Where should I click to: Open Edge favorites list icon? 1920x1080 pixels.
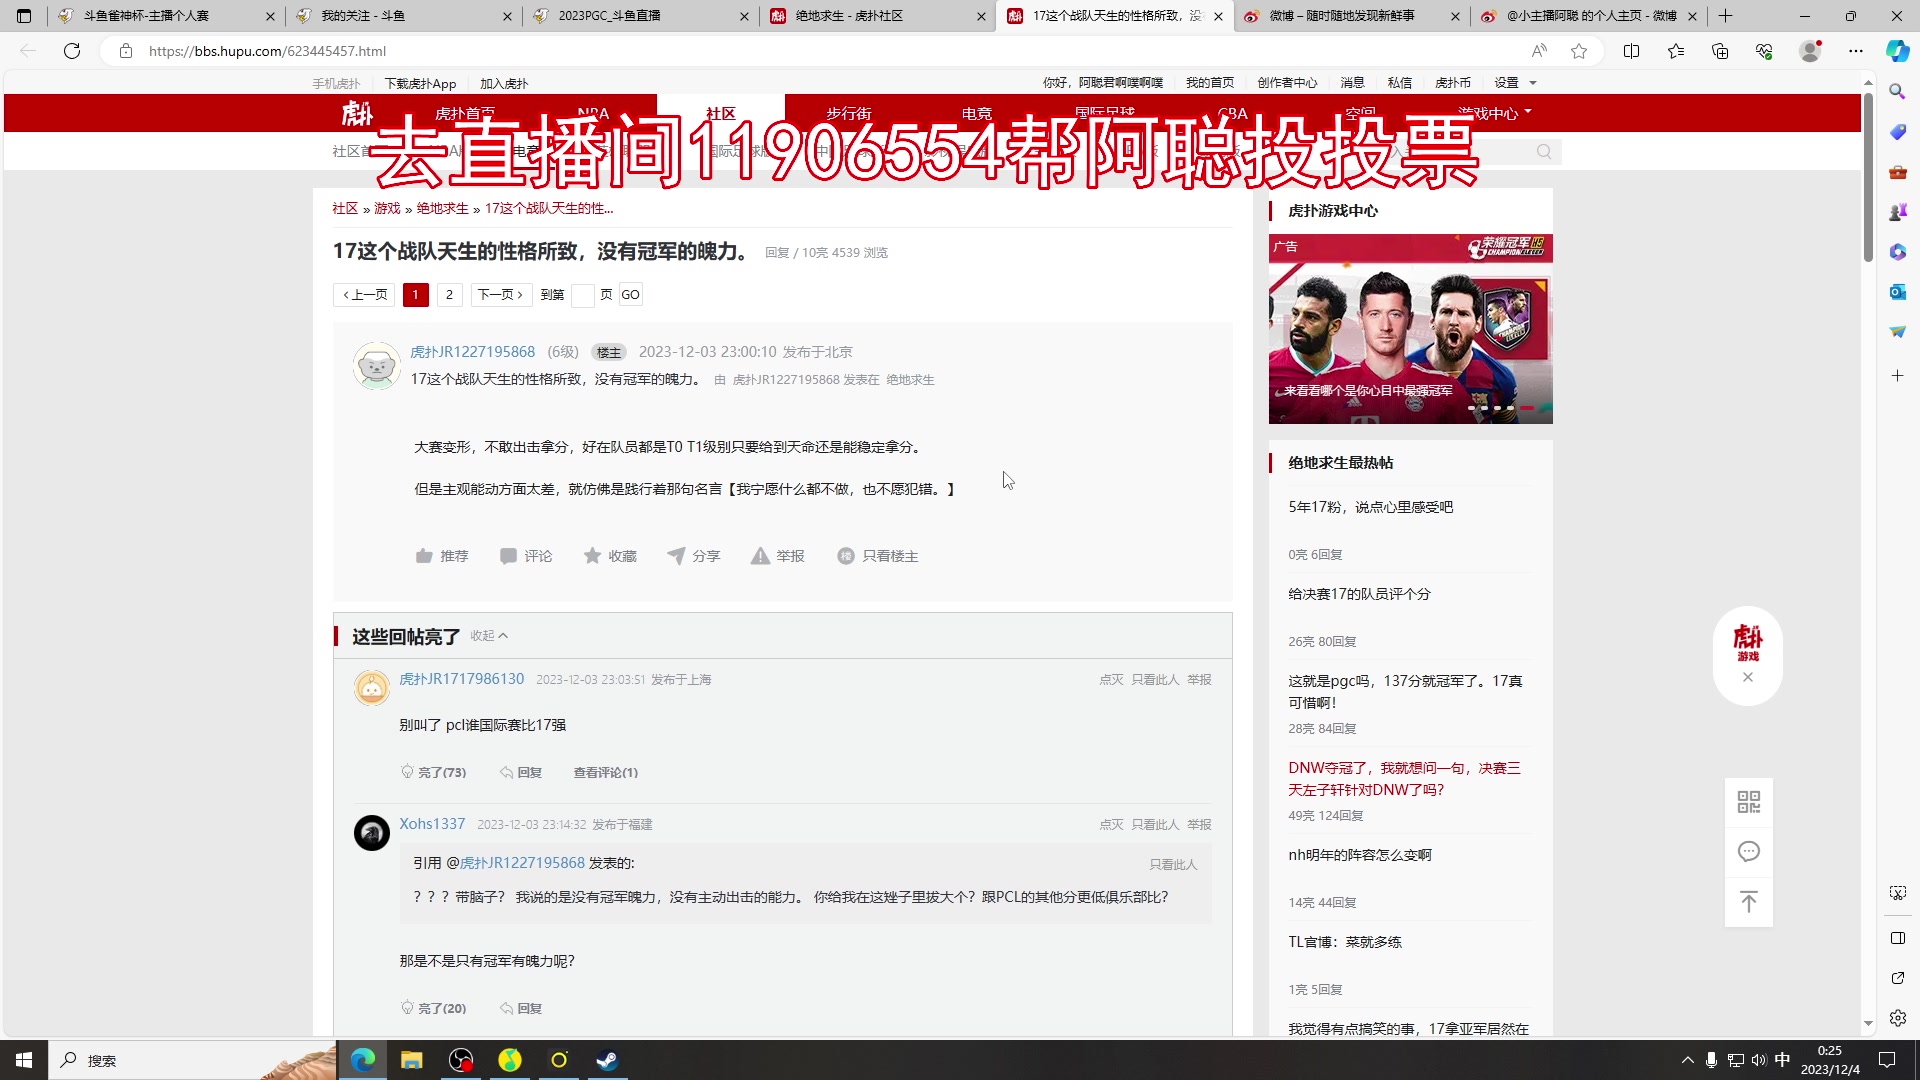point(1676,51)
